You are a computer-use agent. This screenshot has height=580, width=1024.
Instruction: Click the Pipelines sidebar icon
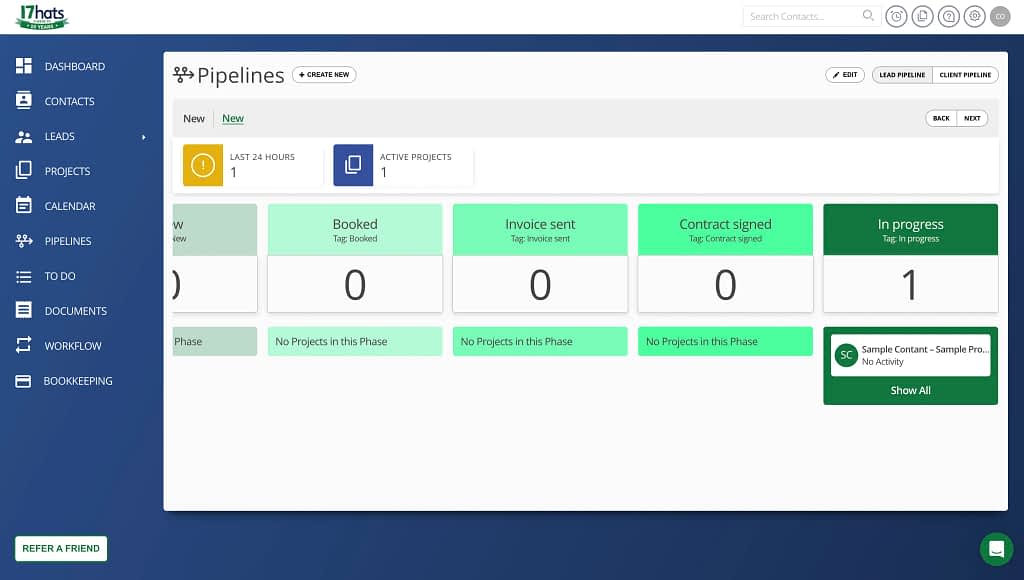pos(24,241)
